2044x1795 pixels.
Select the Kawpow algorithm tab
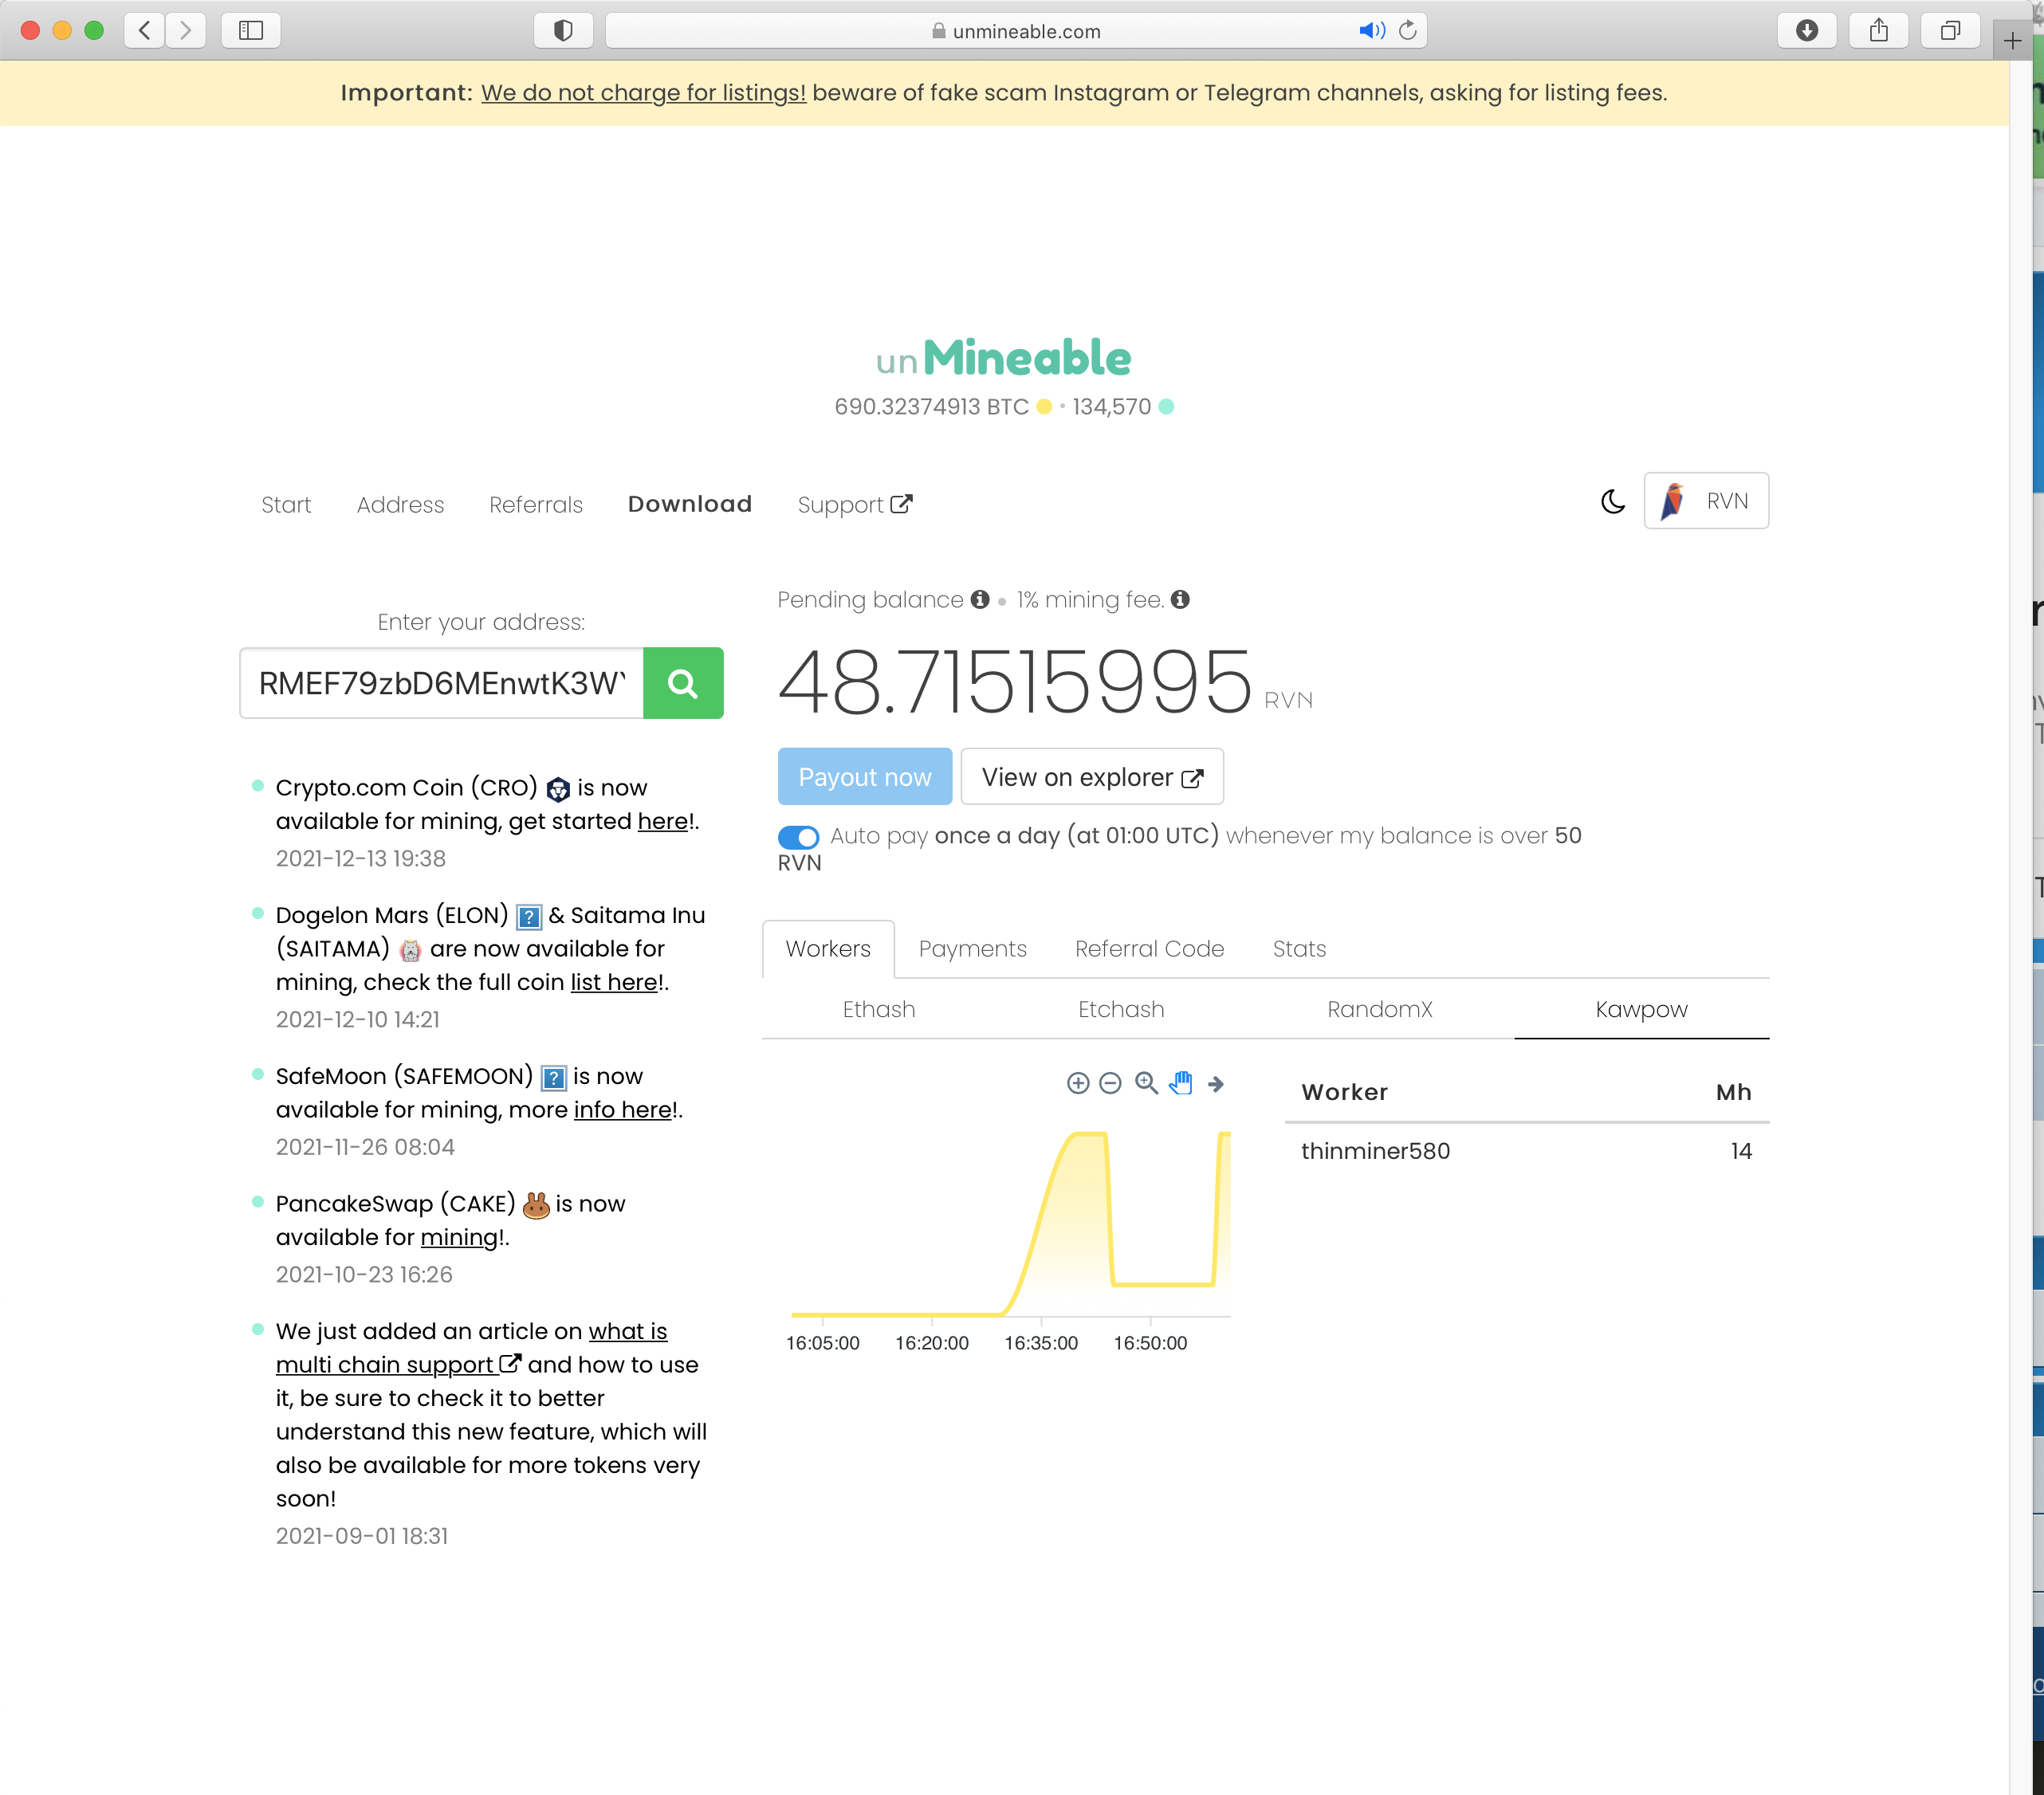(1641, 1010)
